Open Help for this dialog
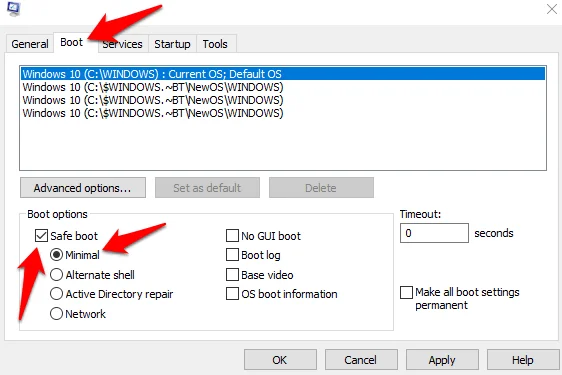 pyautogui.click(x=523, y=360)
